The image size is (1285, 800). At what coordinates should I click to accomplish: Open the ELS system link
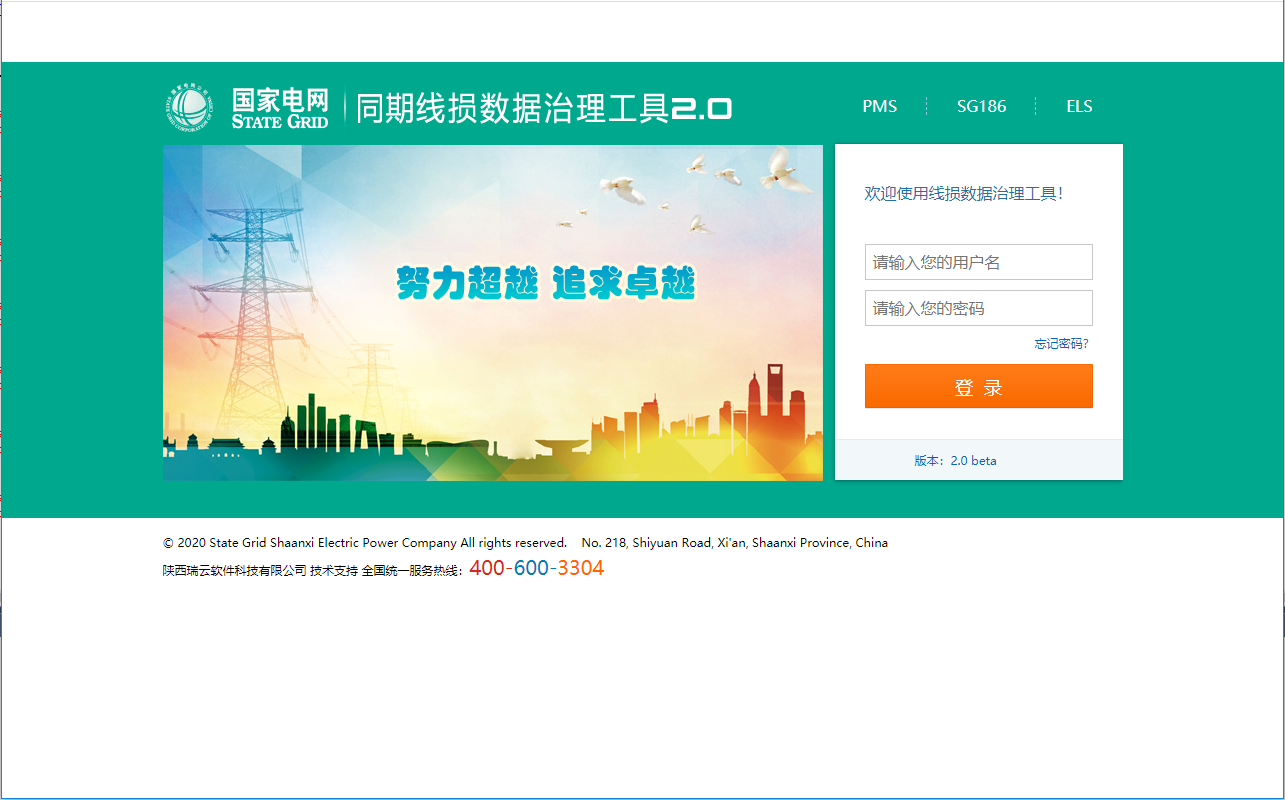tap(1079, 106)
